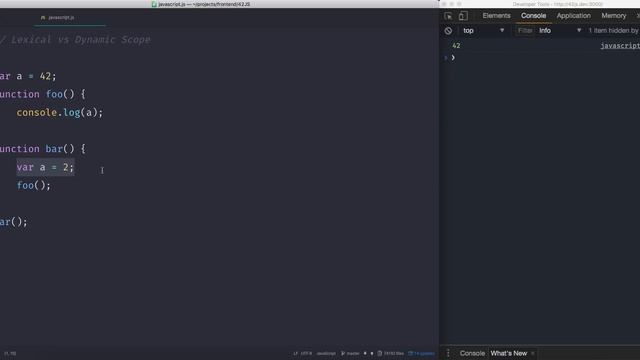Viewport: 640px width, 360px height.
Task: Click the JavaScript grammar selector in status bar
Action: tap(326, 353)
